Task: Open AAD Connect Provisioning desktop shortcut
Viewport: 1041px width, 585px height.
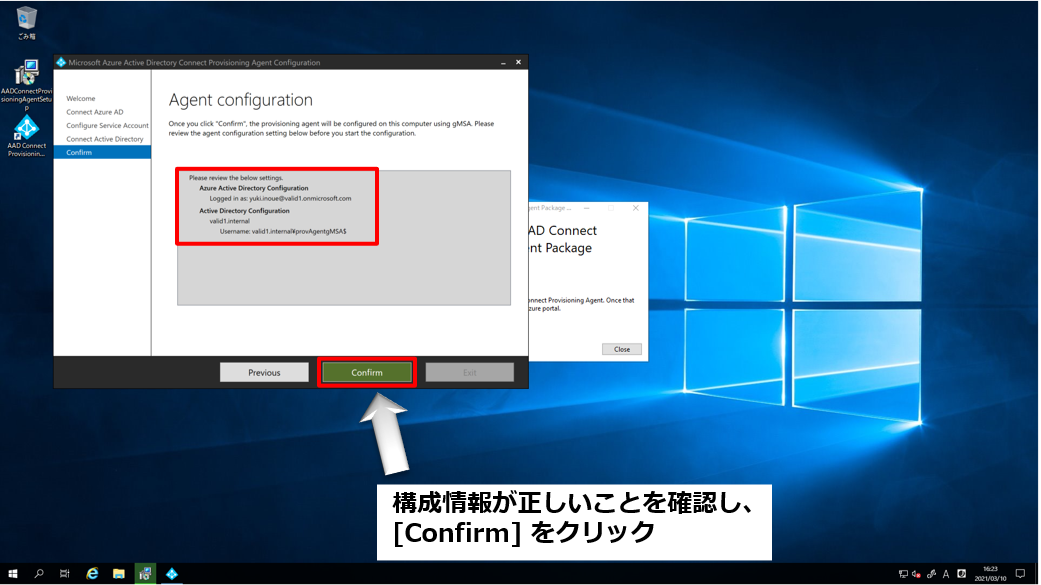Action: 27,136
